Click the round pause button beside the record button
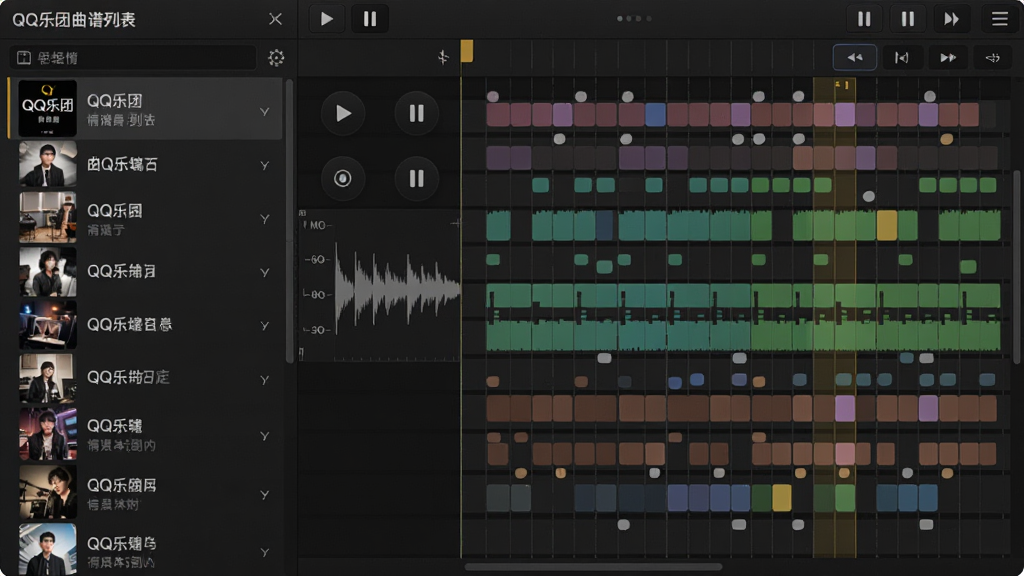This screenshot has height=576, width=1024. [416, 178]
